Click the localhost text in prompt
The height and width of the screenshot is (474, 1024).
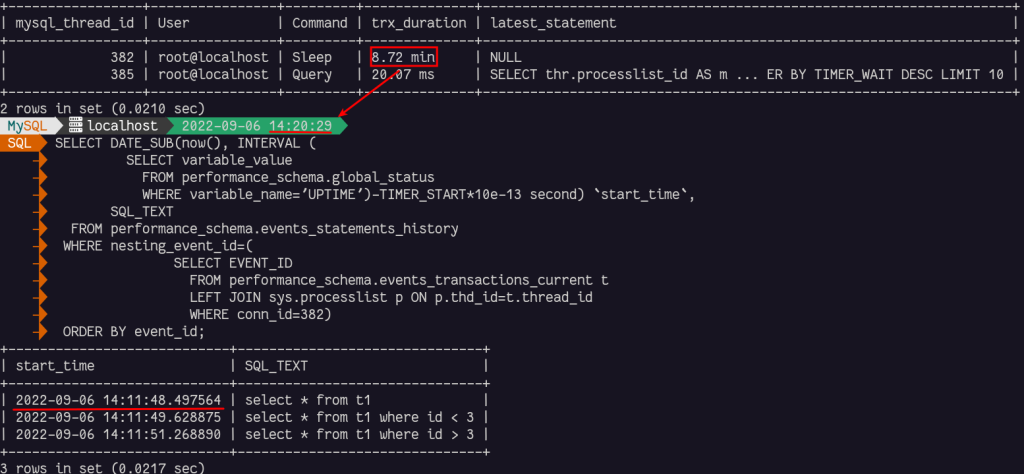point(123,126)
